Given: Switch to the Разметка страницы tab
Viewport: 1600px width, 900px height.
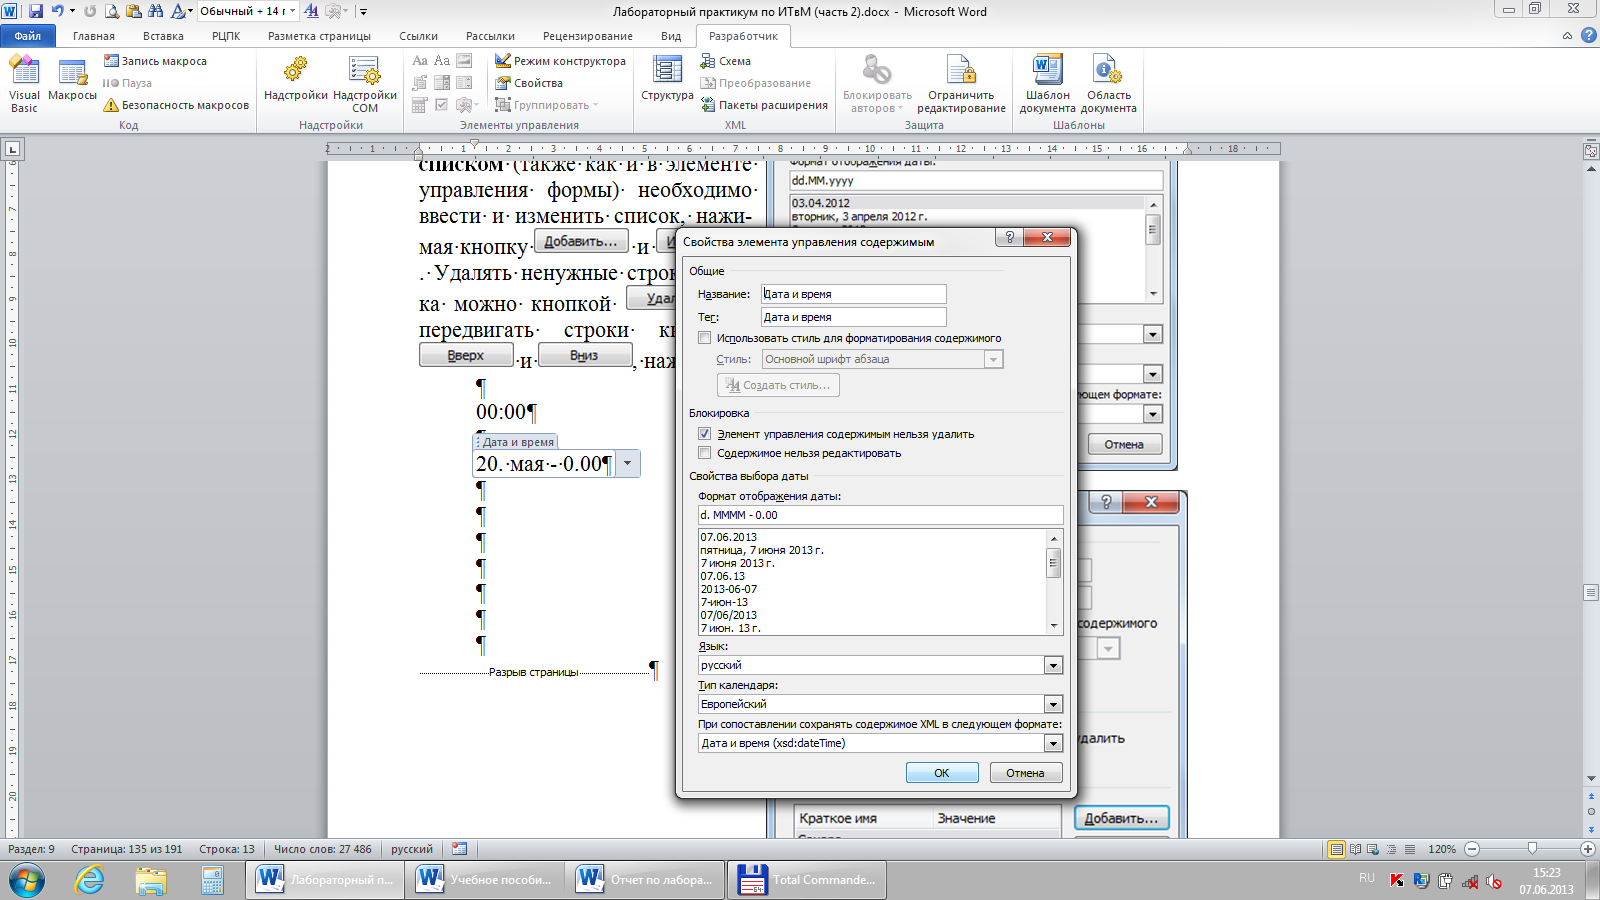Looking at the screenshot, I should (319, 36).
